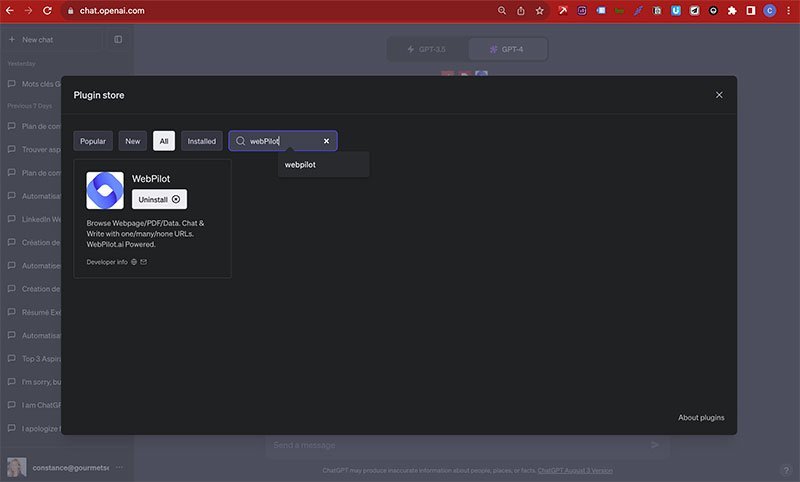This screenshot has height=482, width=800.
Task: Click the plugin search field
Action: 283,141
